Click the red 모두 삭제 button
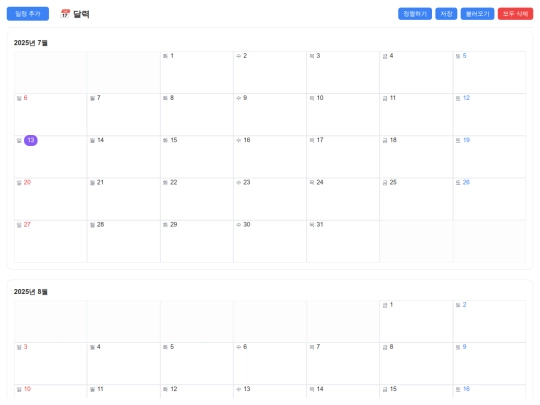Viewport: 540px width, 405px height. [x=515, y=14]
